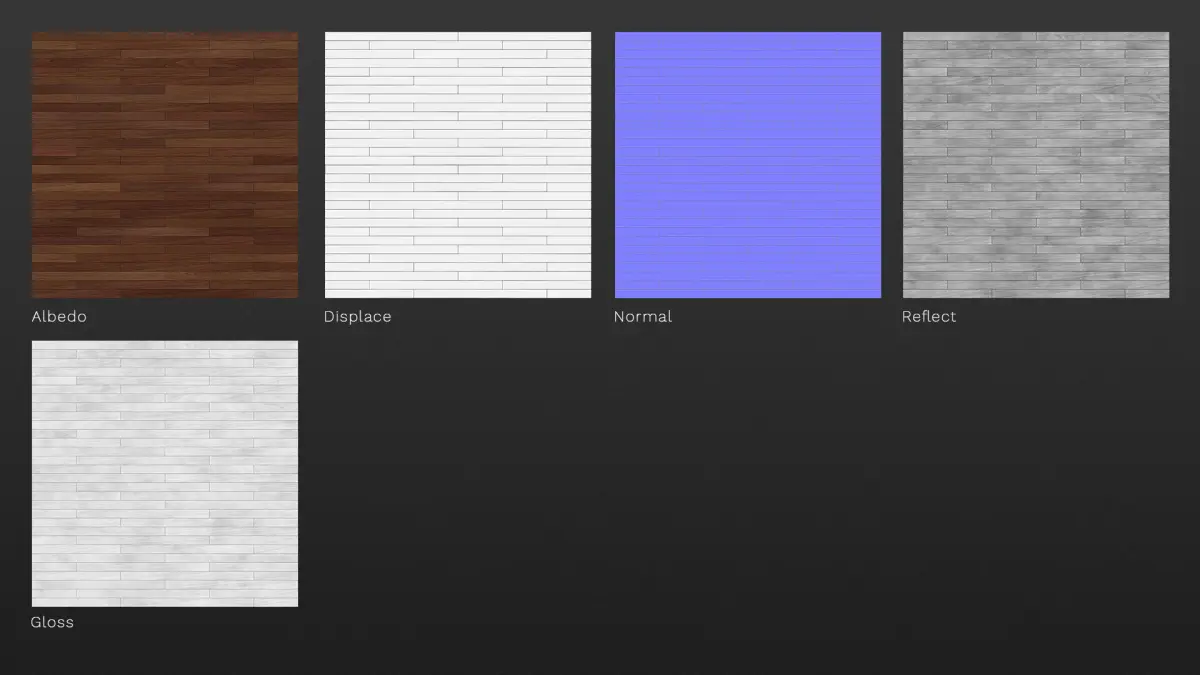
Task: Click the "Normal" label
Action: tap(643, 316)
